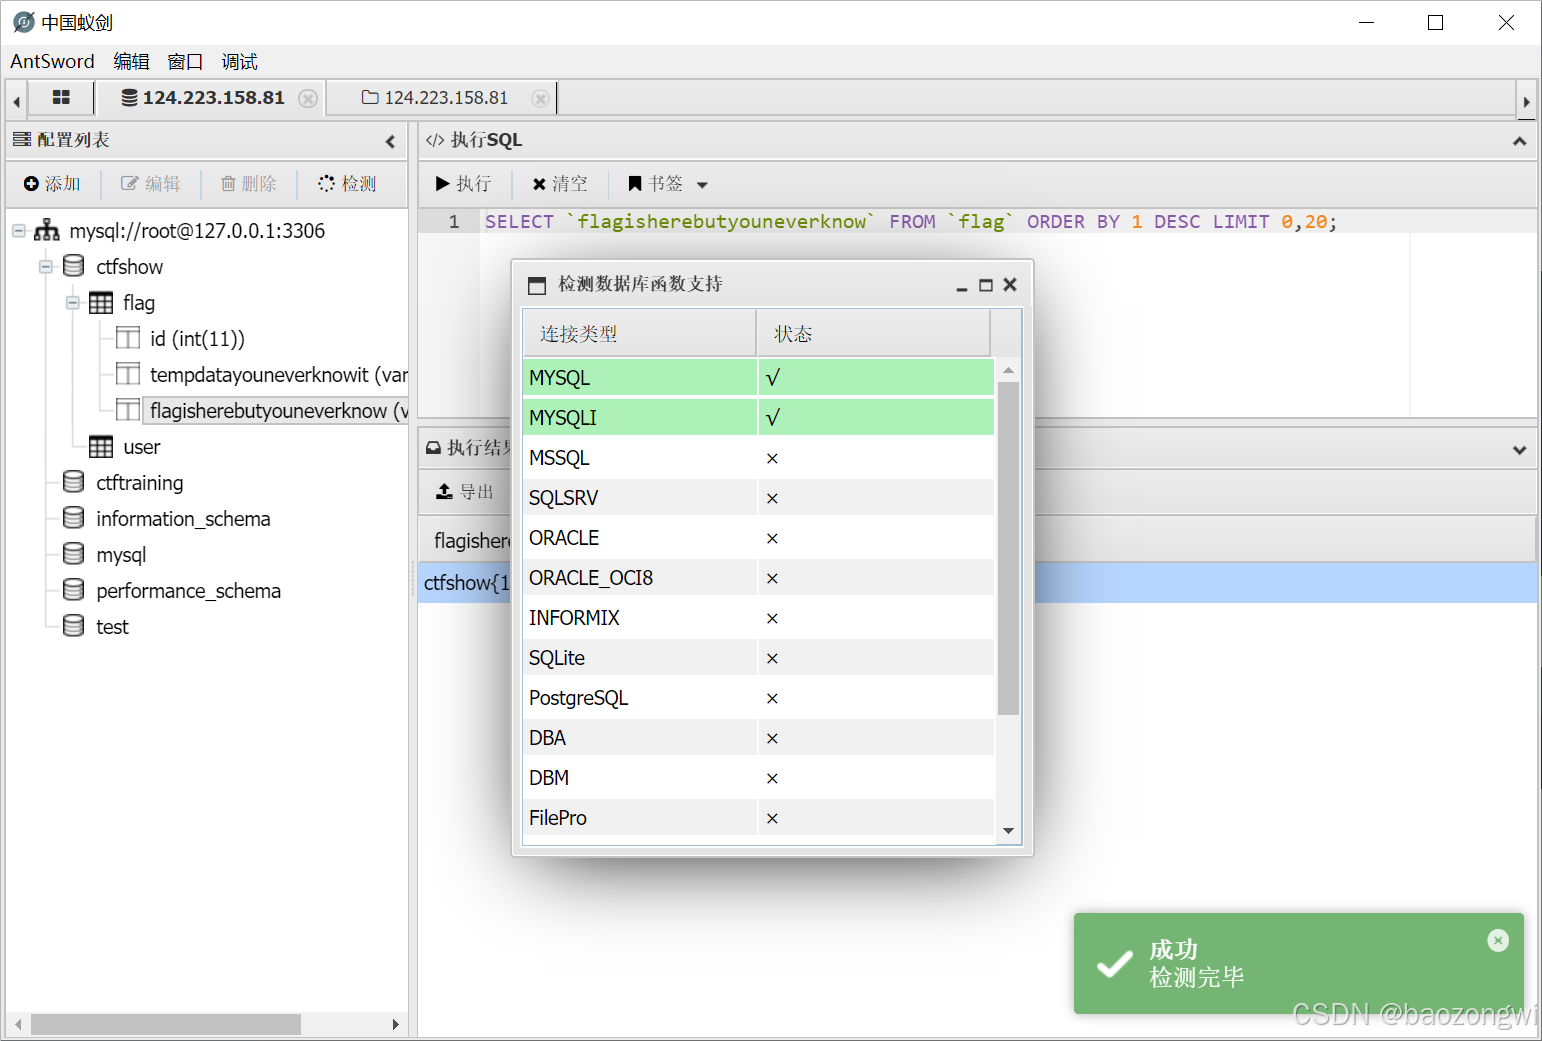
Task: Click the performance_schema database icon
Action: [x=73, y=590]
